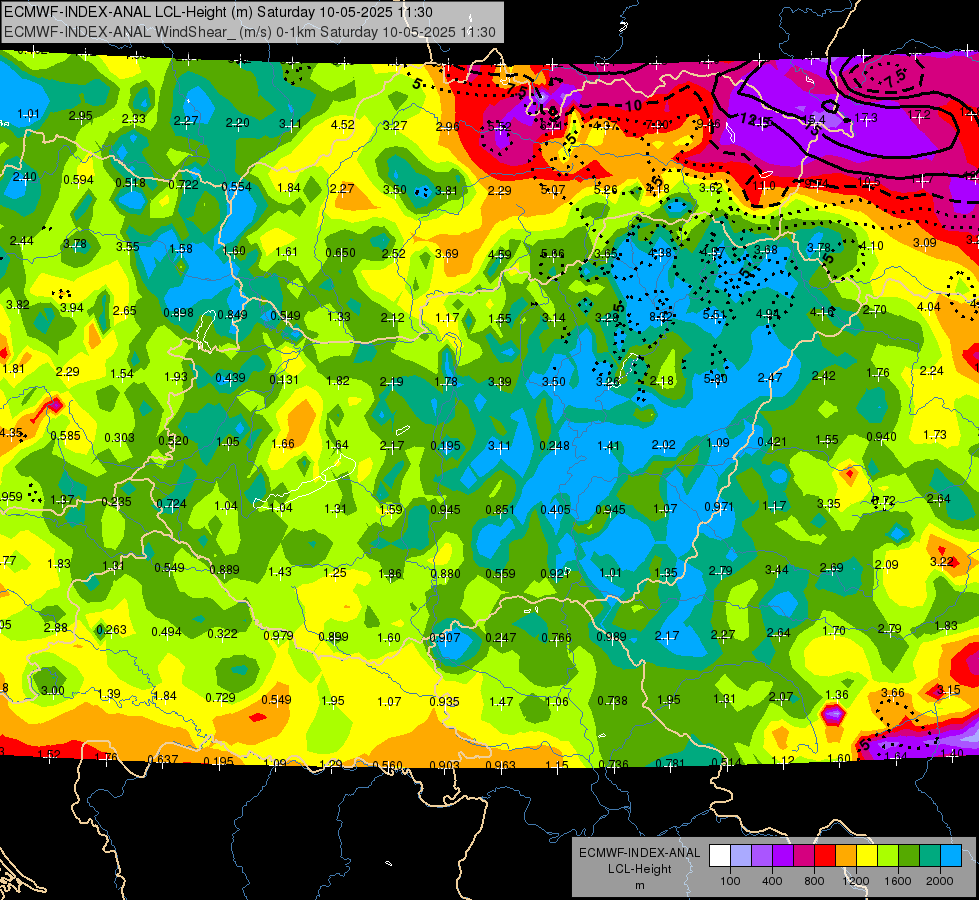Click the wind shear value 4.04
Image resolution: width=979 pixels, height=900 pixels.
pos(928,307)
